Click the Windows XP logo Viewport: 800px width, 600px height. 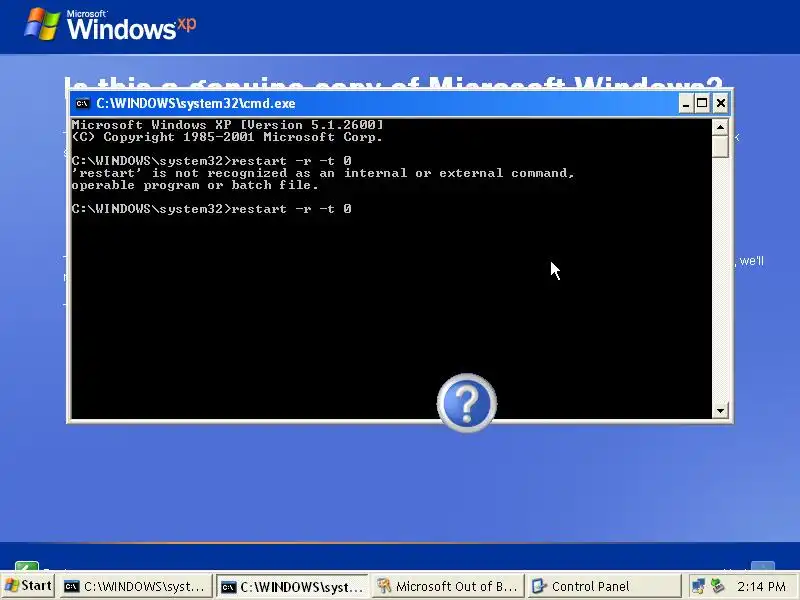[110, 25]
